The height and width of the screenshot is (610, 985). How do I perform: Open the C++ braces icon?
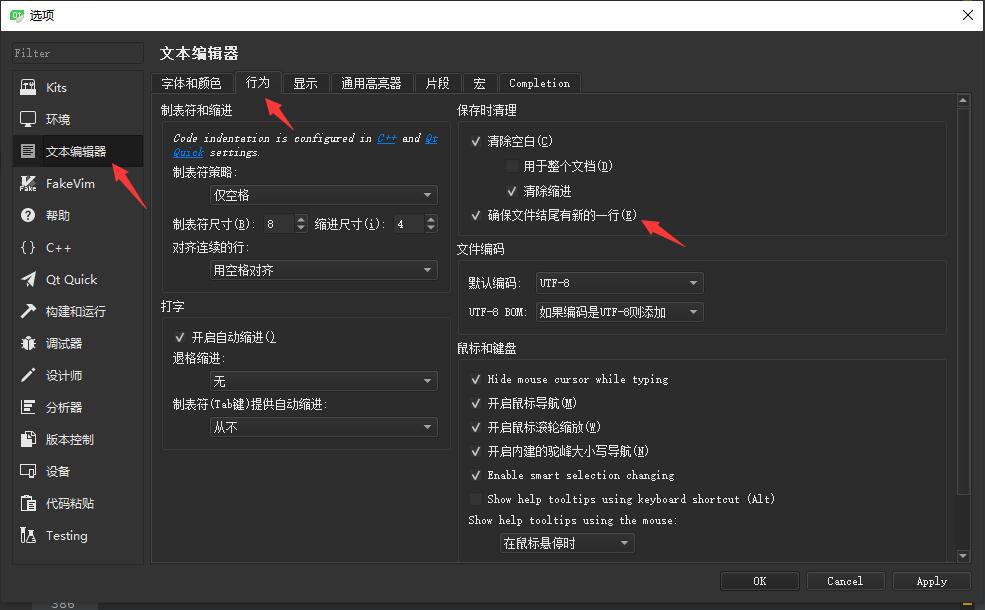pyautogui.click(x=28, y=248)
